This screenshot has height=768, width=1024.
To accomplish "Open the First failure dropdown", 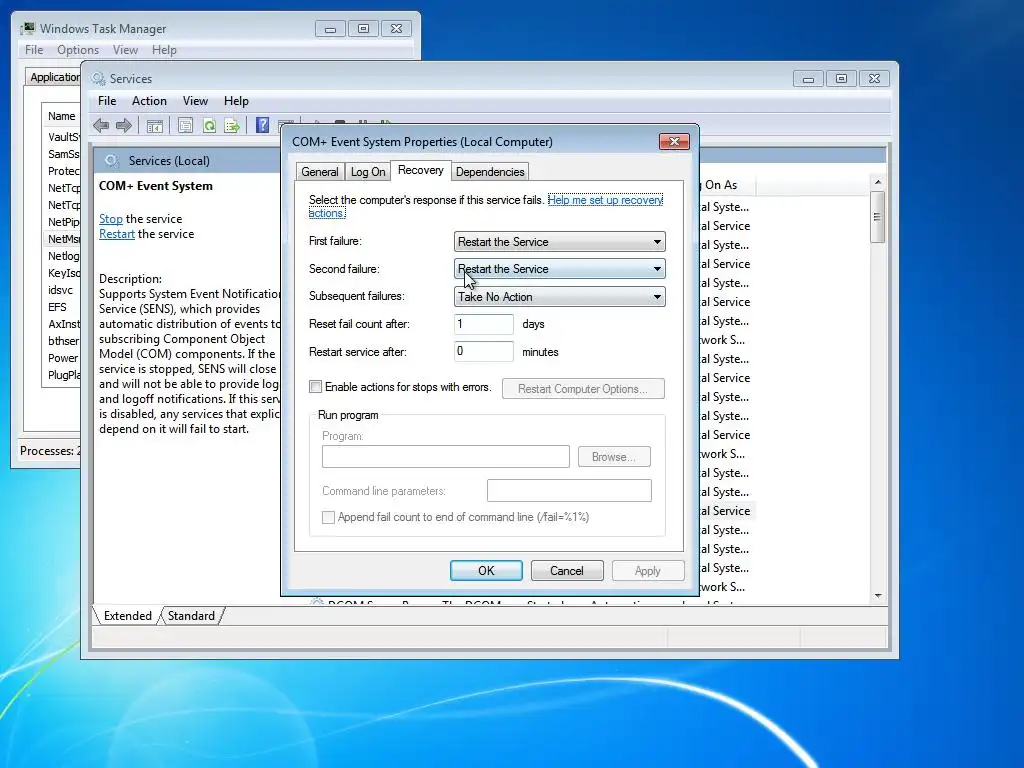I will tap(560, 242).
